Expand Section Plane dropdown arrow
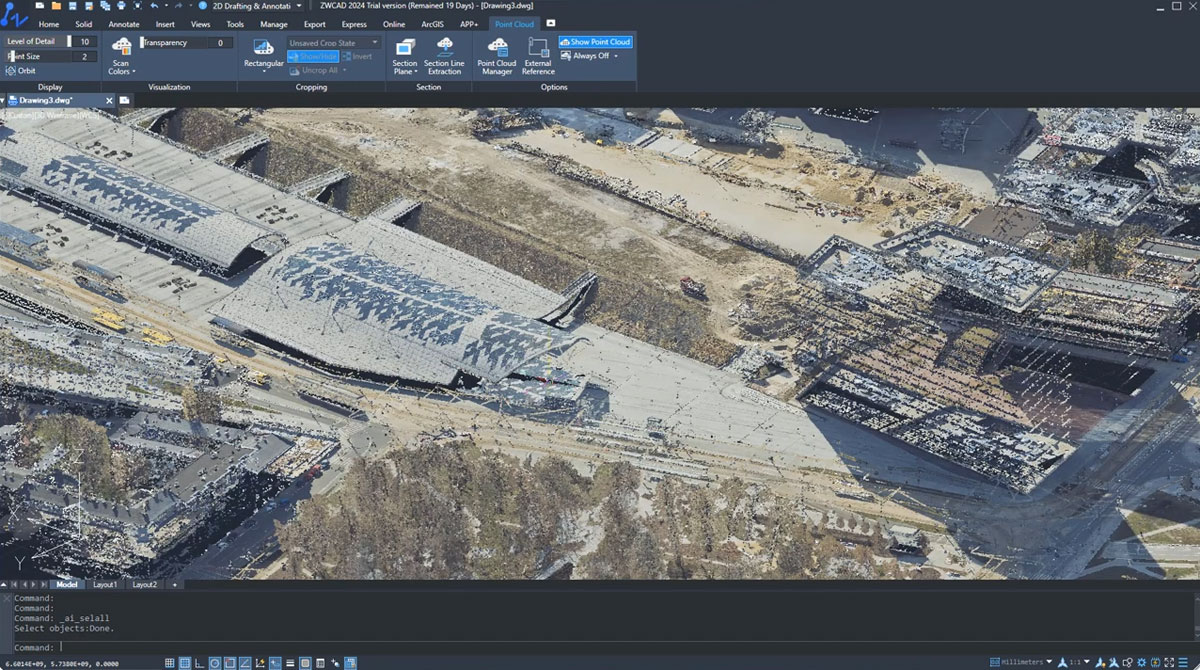Screen dimensions: 1200x670 (x=416, y=72)
